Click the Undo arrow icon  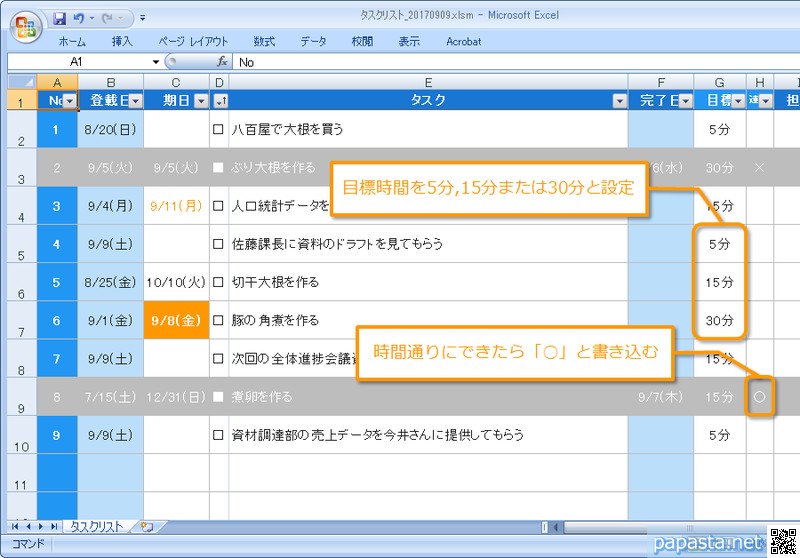[x=78, y=18]
